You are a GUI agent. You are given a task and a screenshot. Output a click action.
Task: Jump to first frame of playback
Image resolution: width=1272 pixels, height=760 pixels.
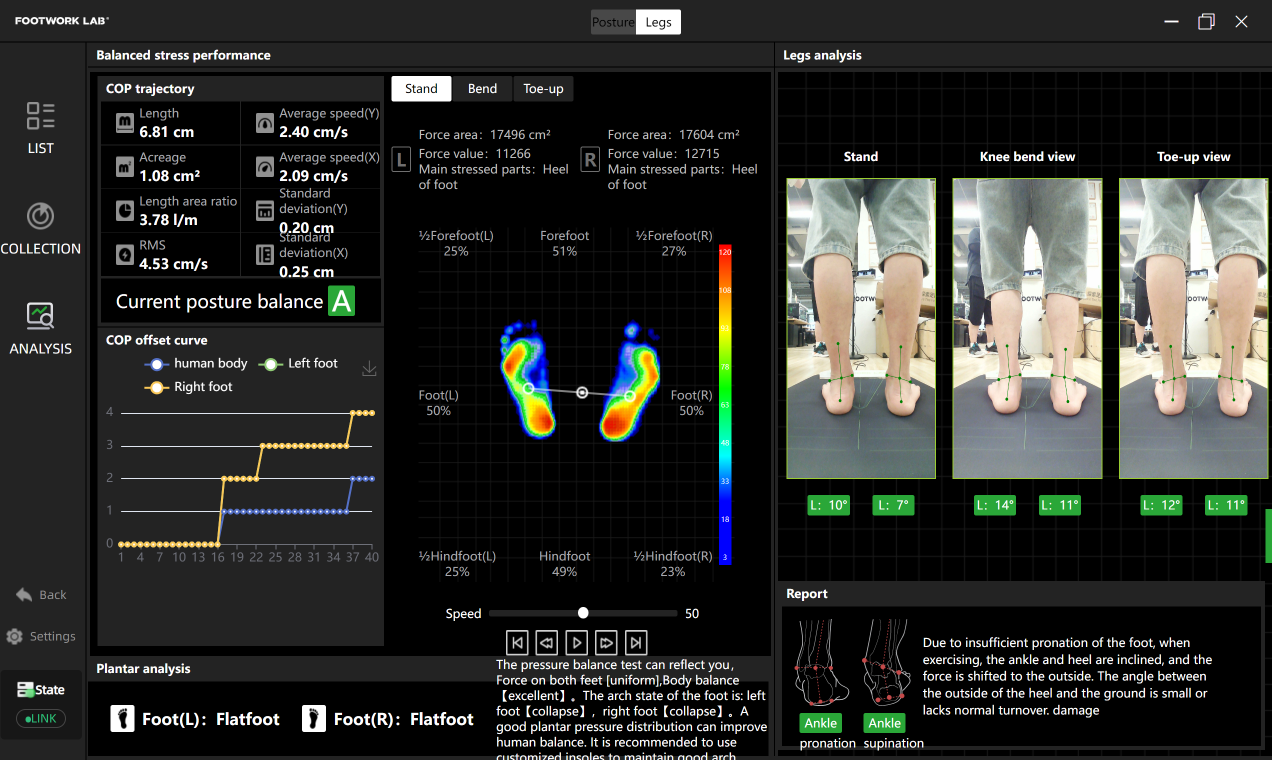517,642
